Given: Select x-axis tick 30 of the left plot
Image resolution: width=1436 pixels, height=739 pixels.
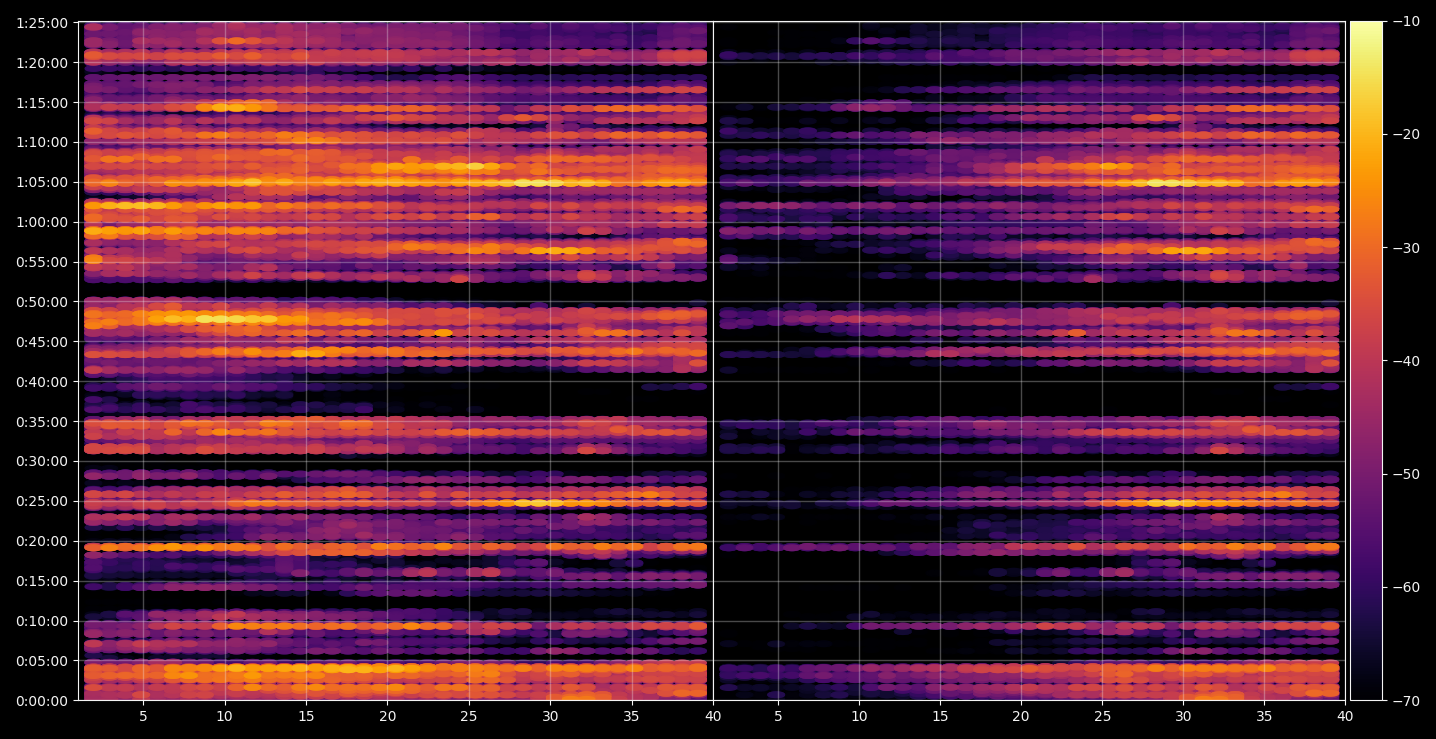Looking at the screenshot, I should click(550, 716).
